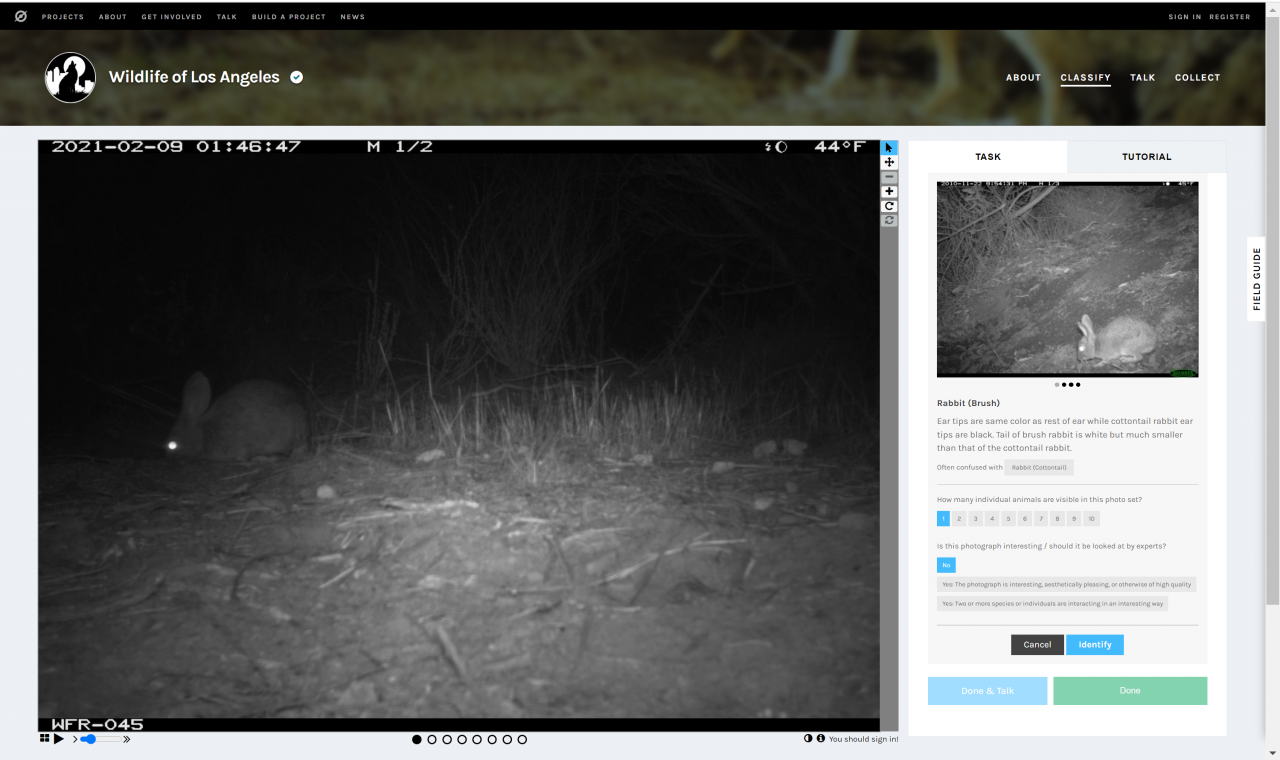Open the project Collect page
This screenshot has width=1280, height=760.
(1197, 77)
